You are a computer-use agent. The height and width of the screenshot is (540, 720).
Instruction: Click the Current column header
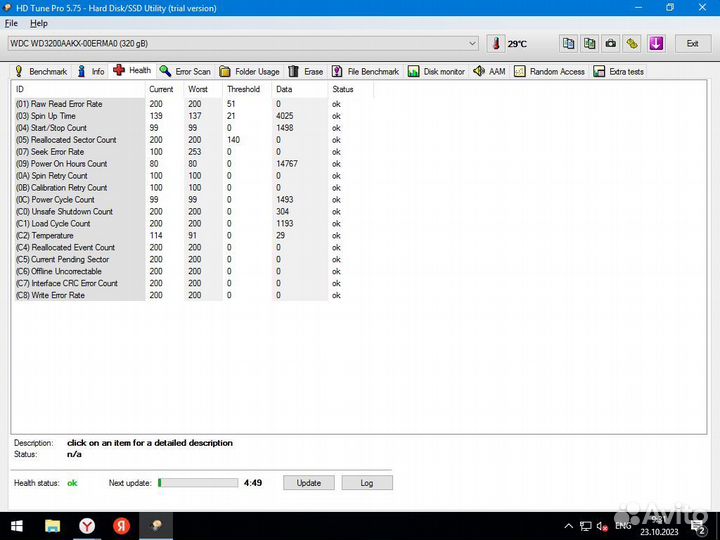pos(164,89)
